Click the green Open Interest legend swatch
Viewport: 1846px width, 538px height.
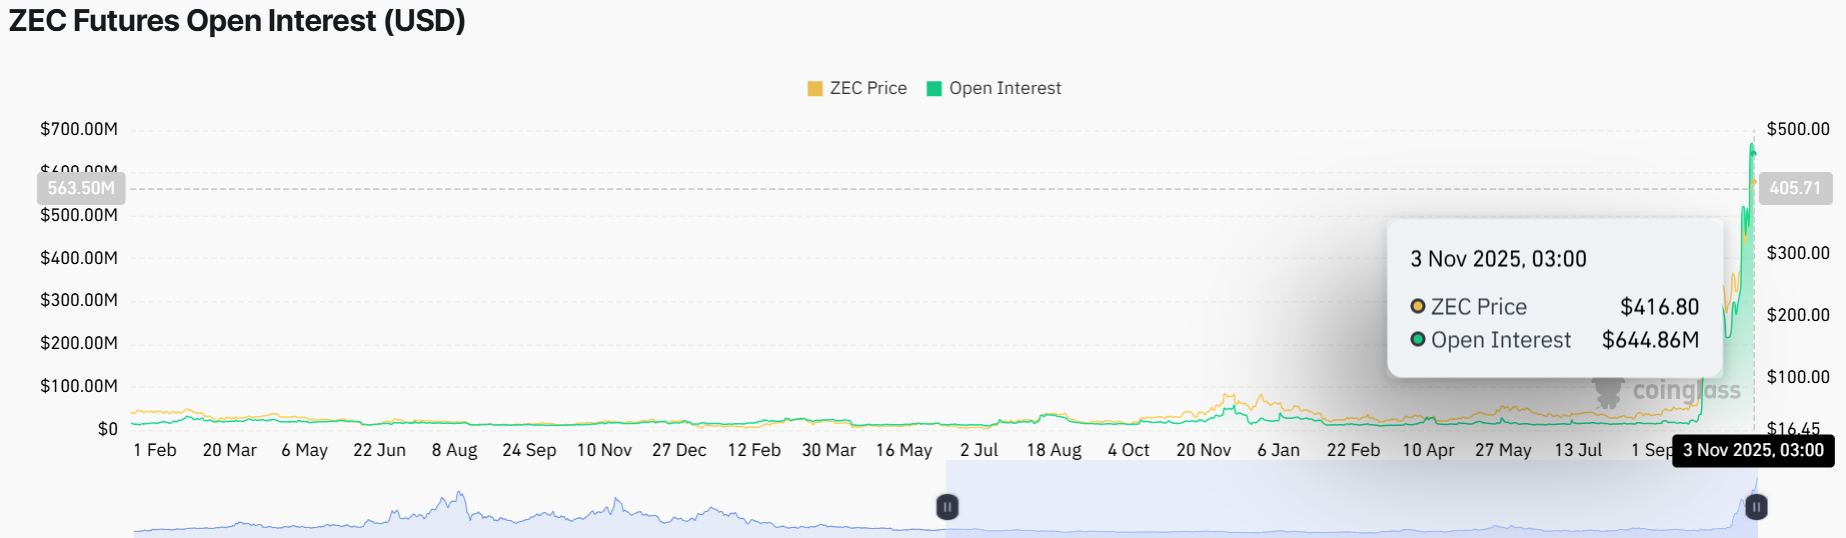click(934, 89)
